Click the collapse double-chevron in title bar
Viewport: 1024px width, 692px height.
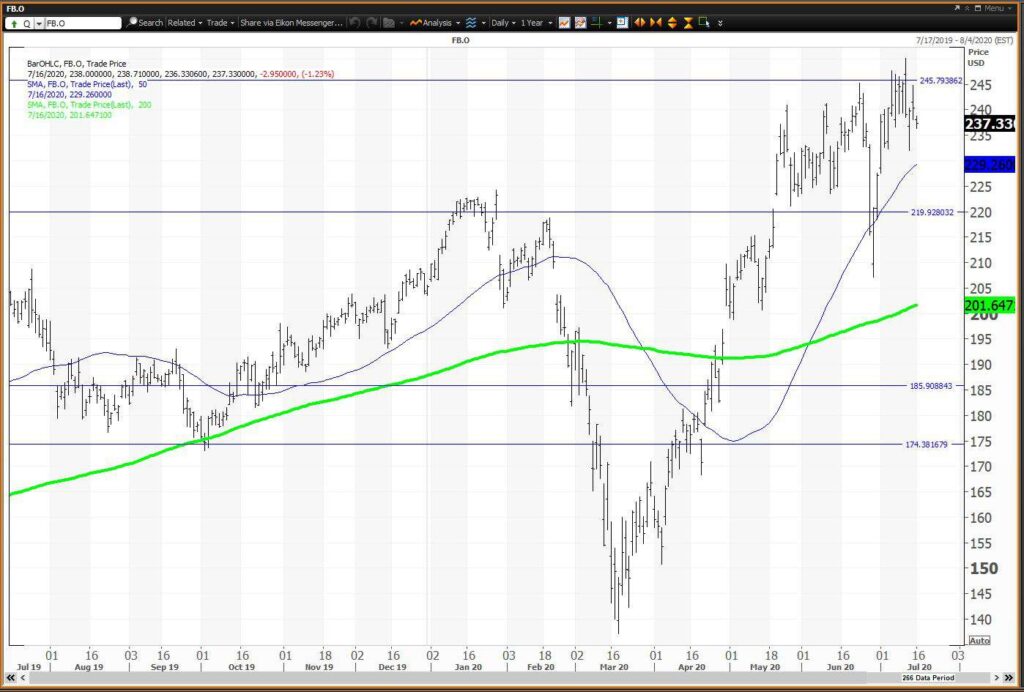coord(967,8)
